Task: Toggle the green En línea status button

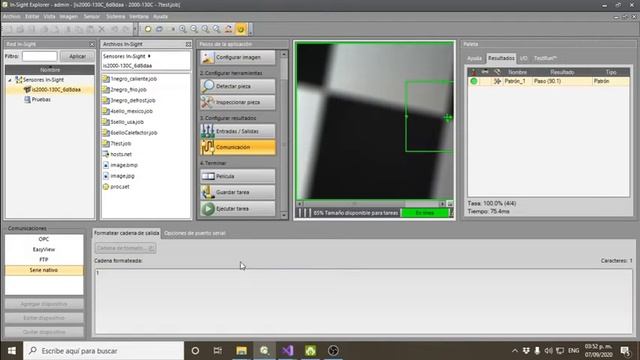Action: 425,213
